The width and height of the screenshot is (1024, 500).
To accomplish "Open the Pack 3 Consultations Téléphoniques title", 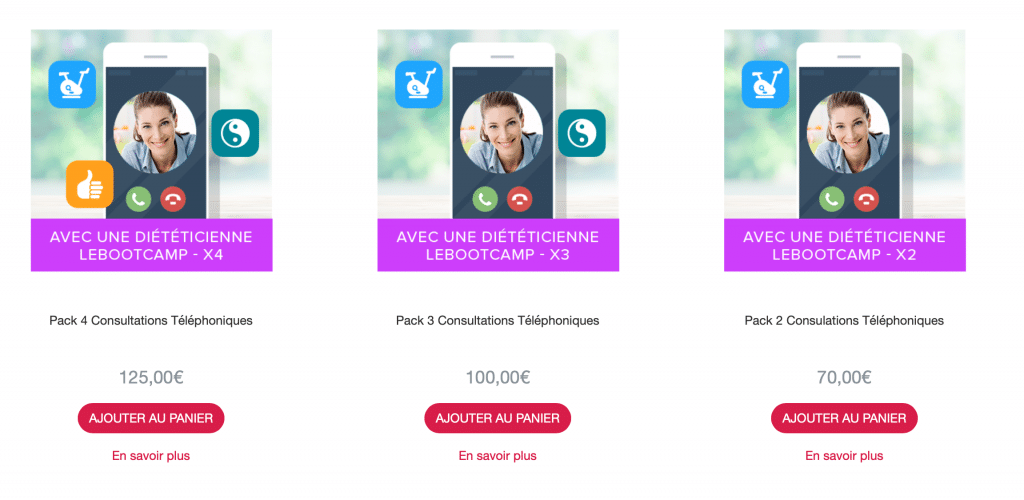I will [x=498, y=320].
